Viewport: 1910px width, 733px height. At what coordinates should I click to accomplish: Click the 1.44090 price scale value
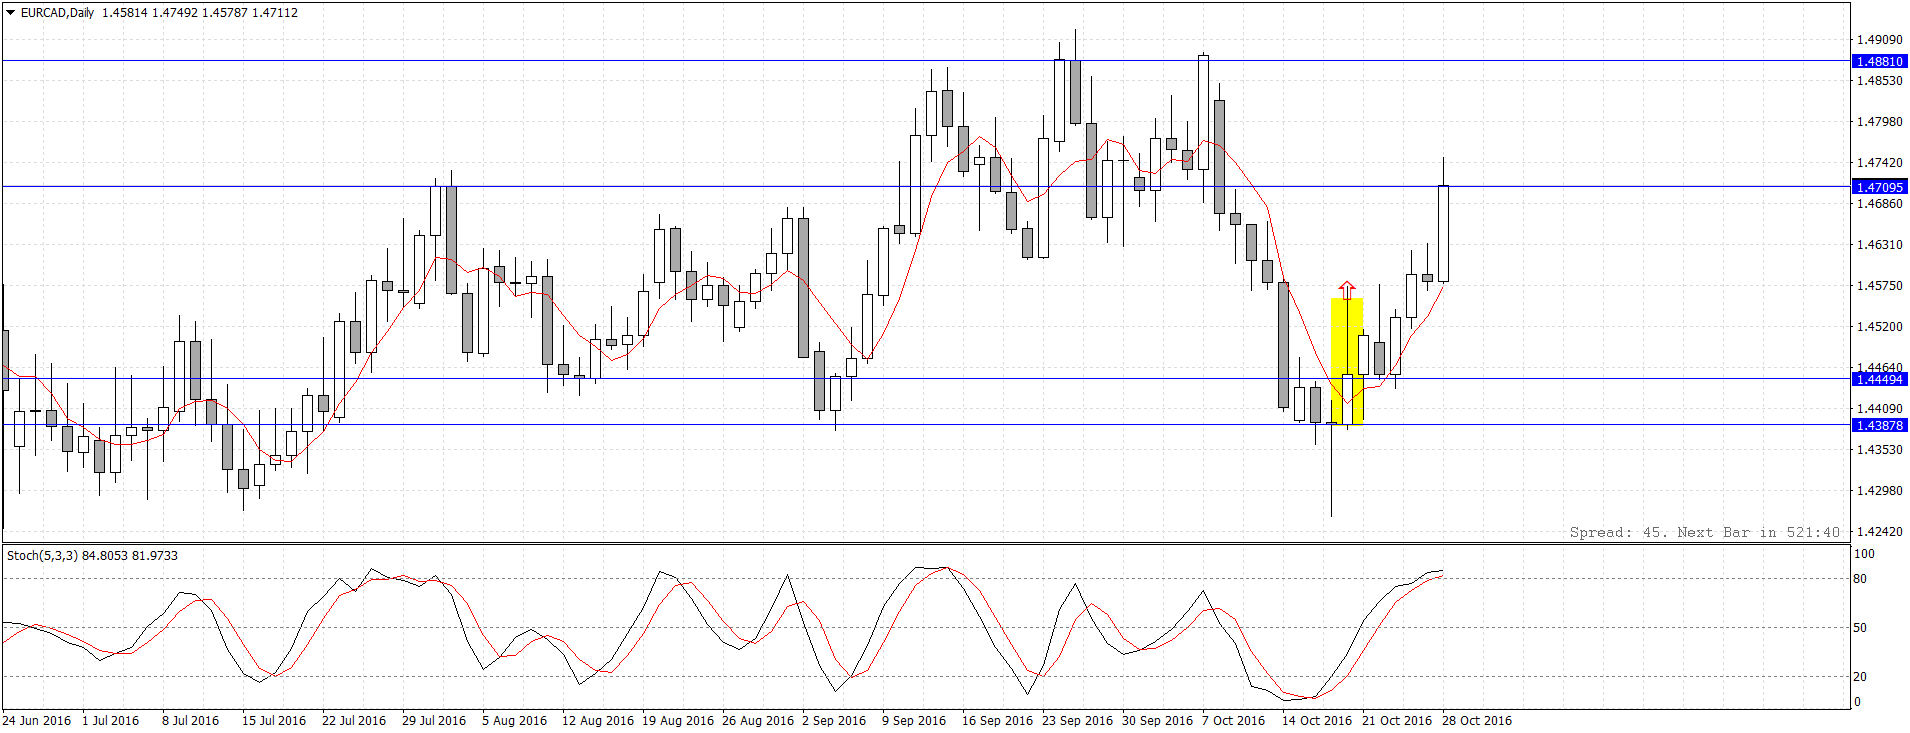1879,409
